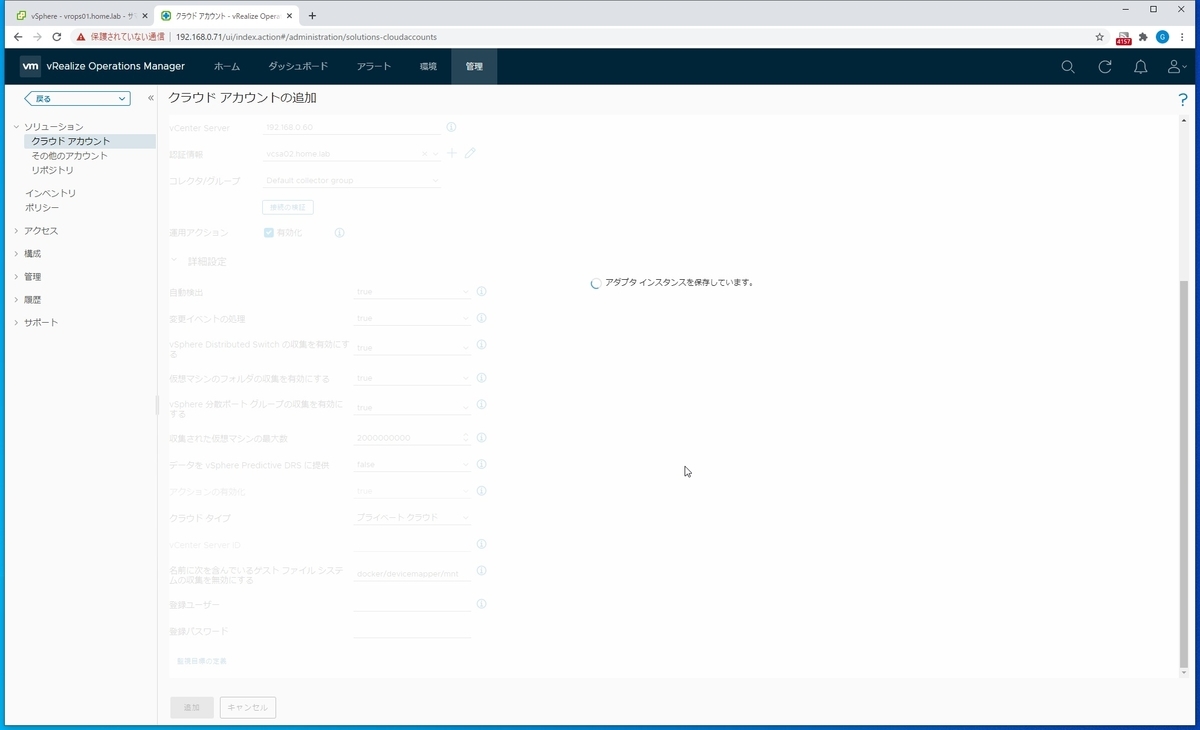Select the 管理 top navigation tab
This screenshot has height=730, width=1200.
tap(474, 67)
